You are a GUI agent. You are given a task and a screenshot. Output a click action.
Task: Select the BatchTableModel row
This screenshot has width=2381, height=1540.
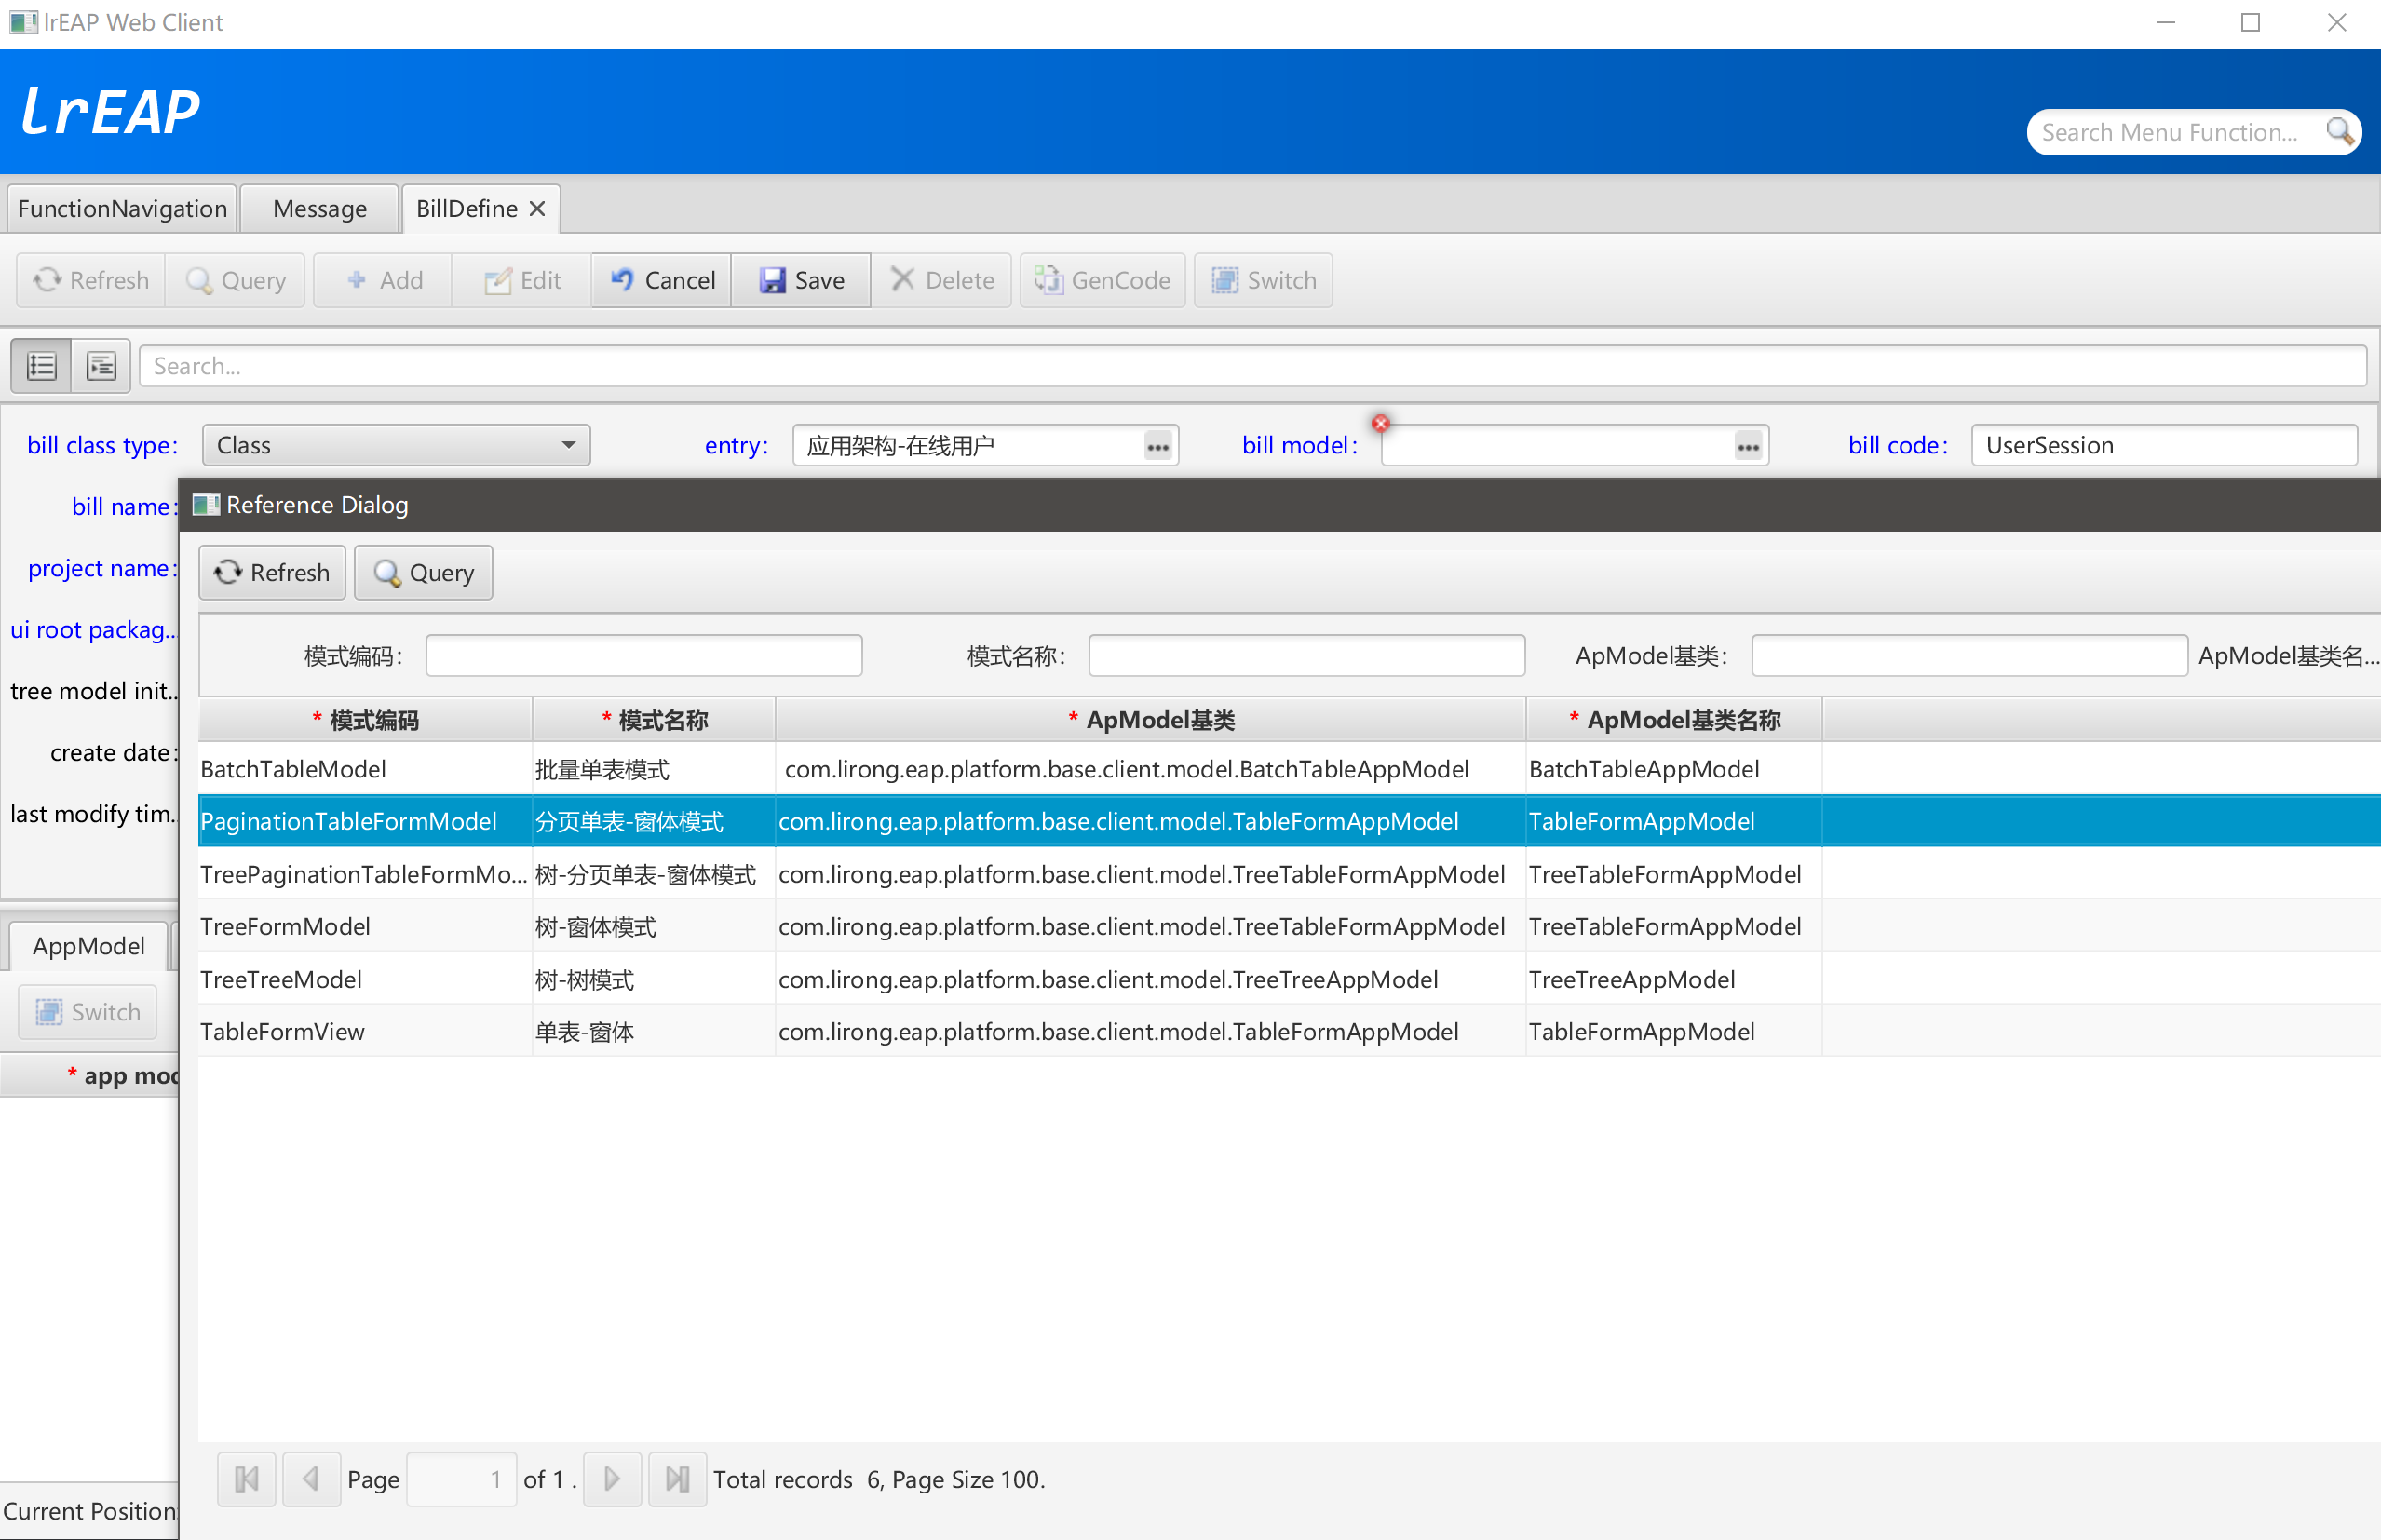click(1289, 768)
